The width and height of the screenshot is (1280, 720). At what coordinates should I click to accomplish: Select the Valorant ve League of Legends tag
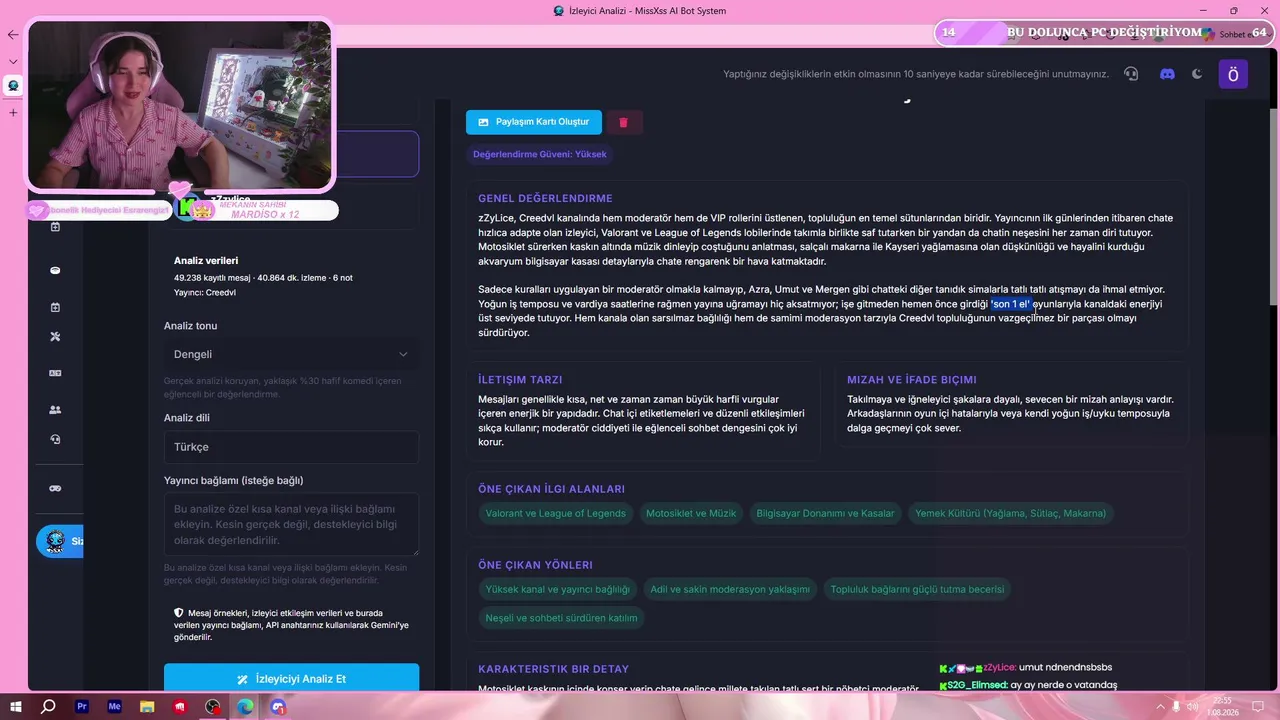click(556, 514)
